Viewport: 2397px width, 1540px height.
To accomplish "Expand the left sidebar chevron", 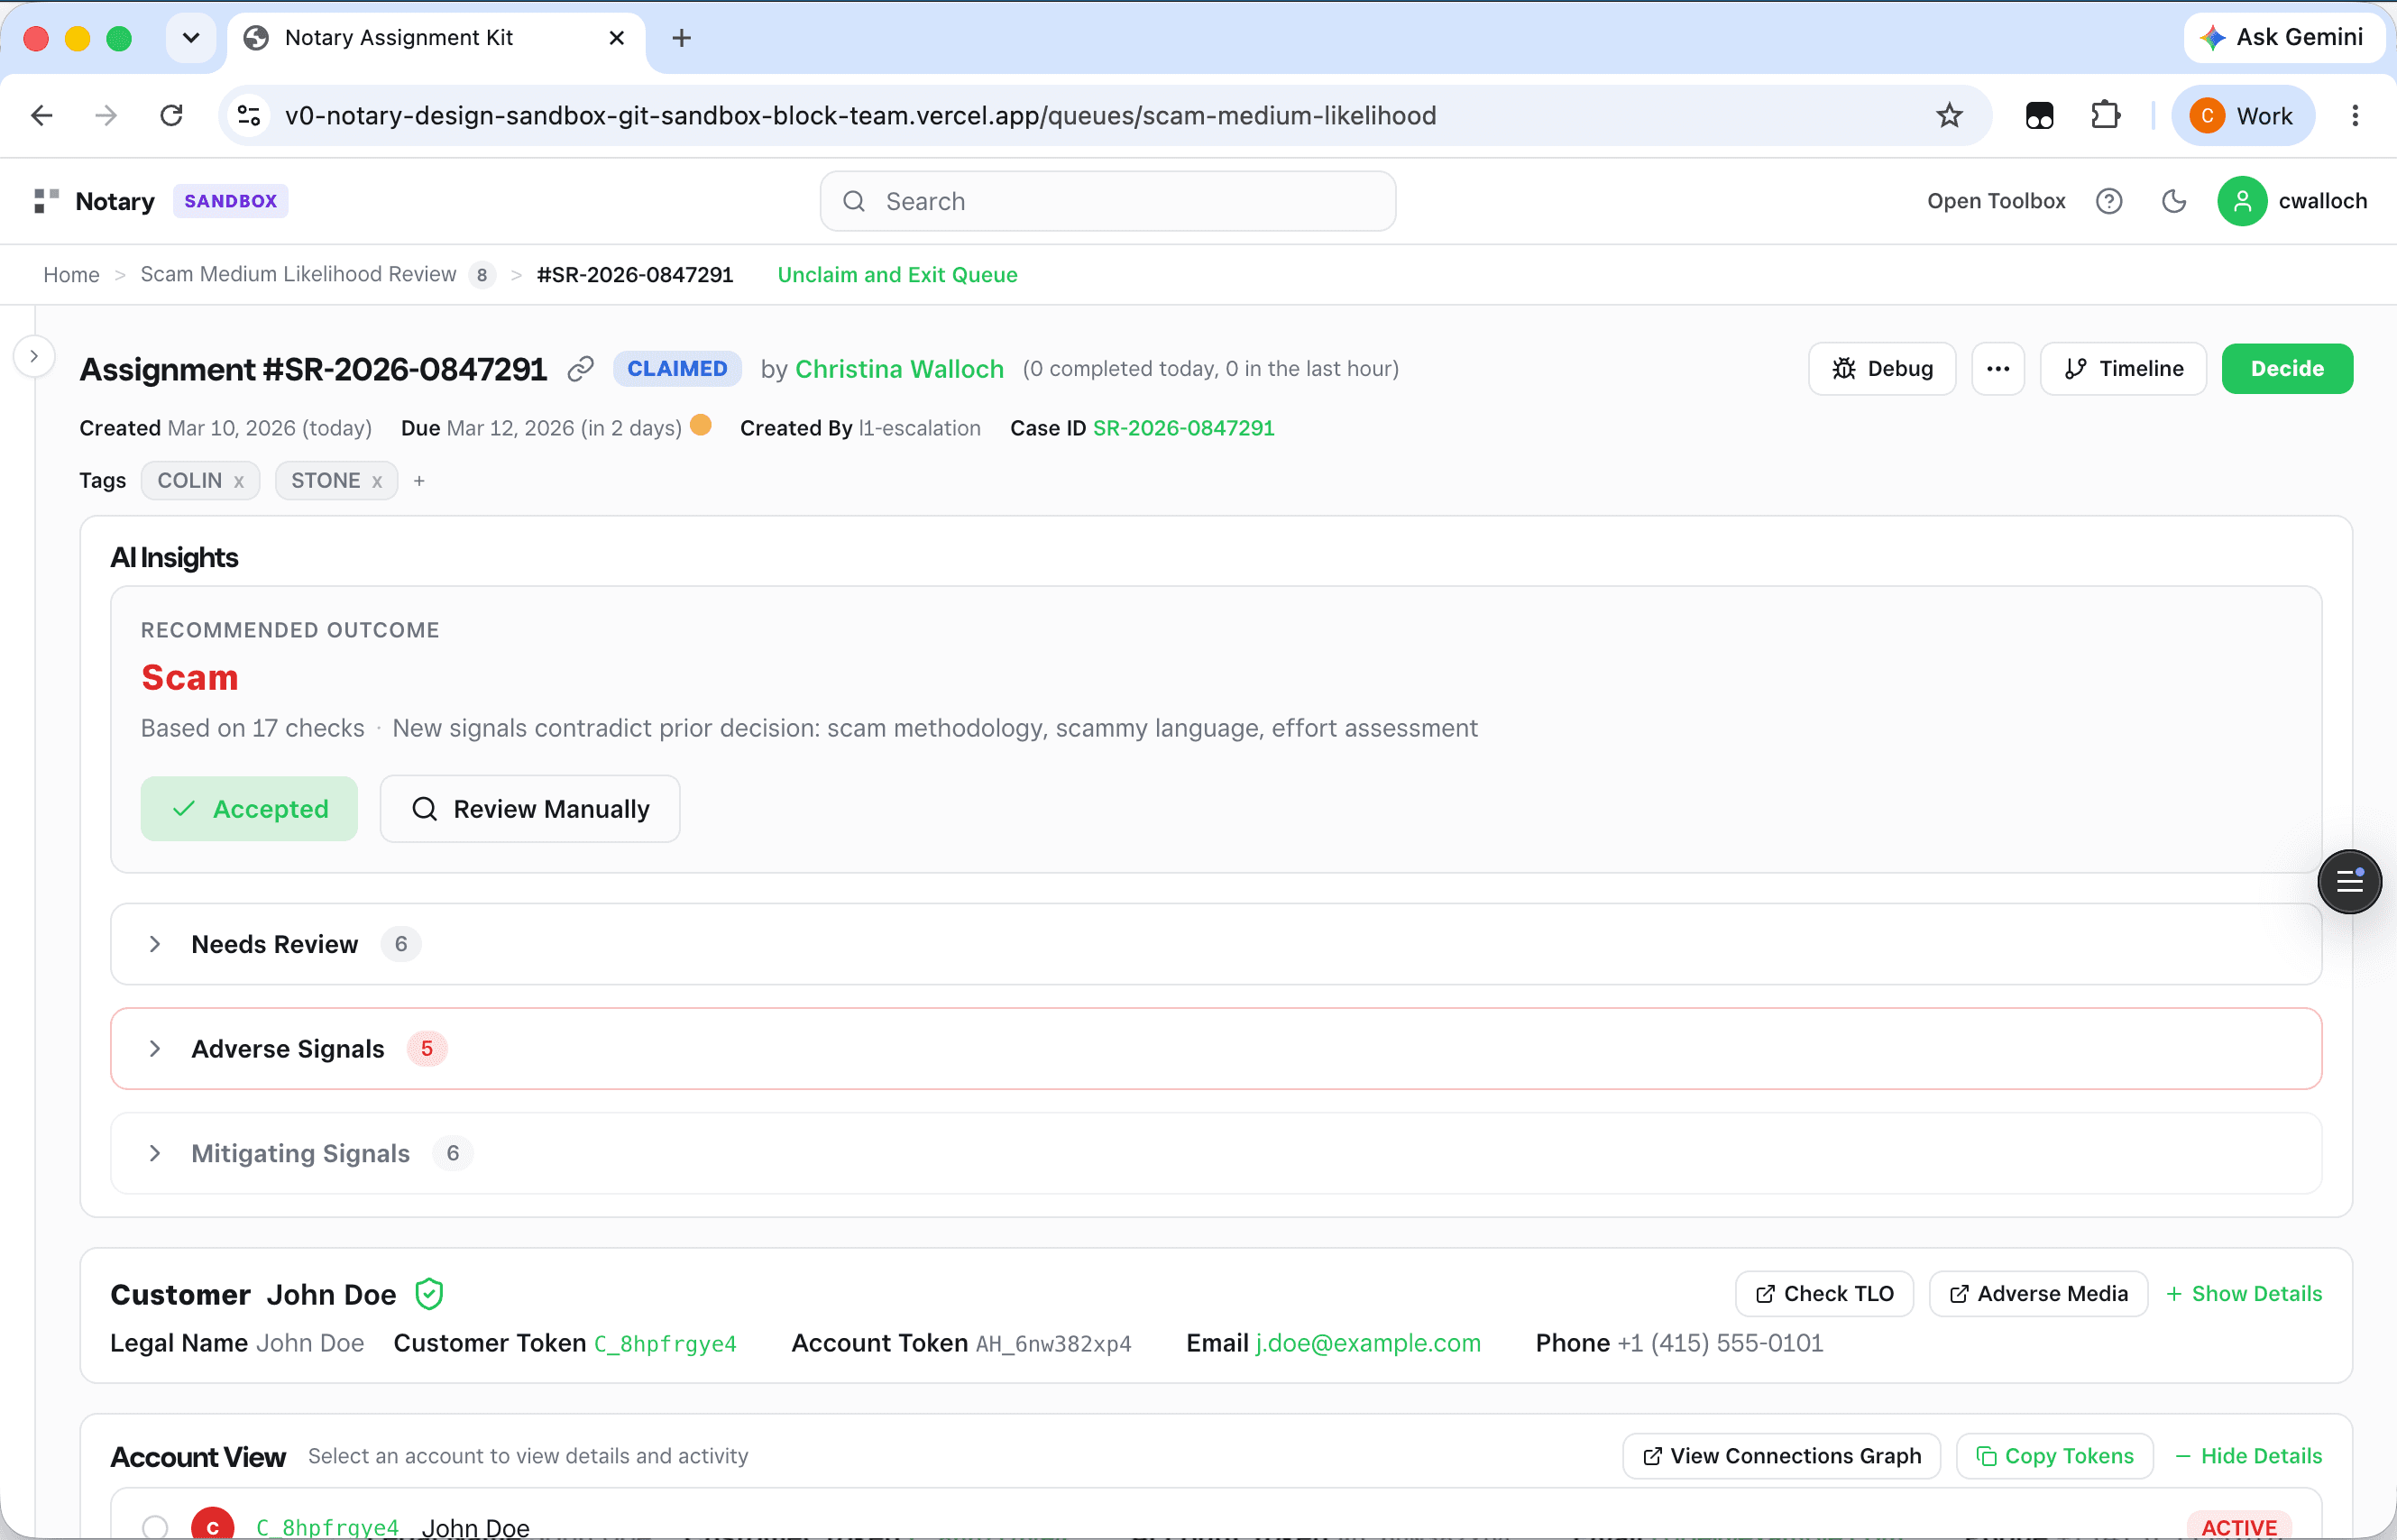I will (34, 356).
